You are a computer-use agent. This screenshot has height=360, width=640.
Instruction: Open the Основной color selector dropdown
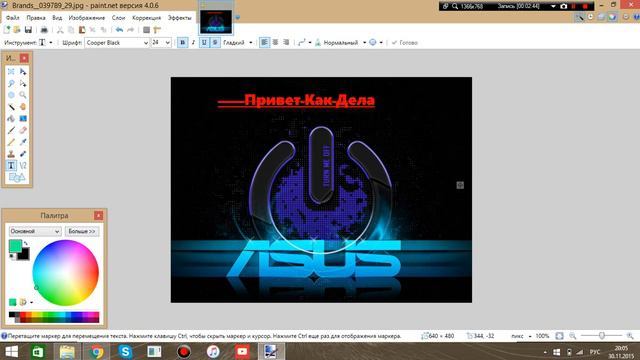tap(35, 231)
